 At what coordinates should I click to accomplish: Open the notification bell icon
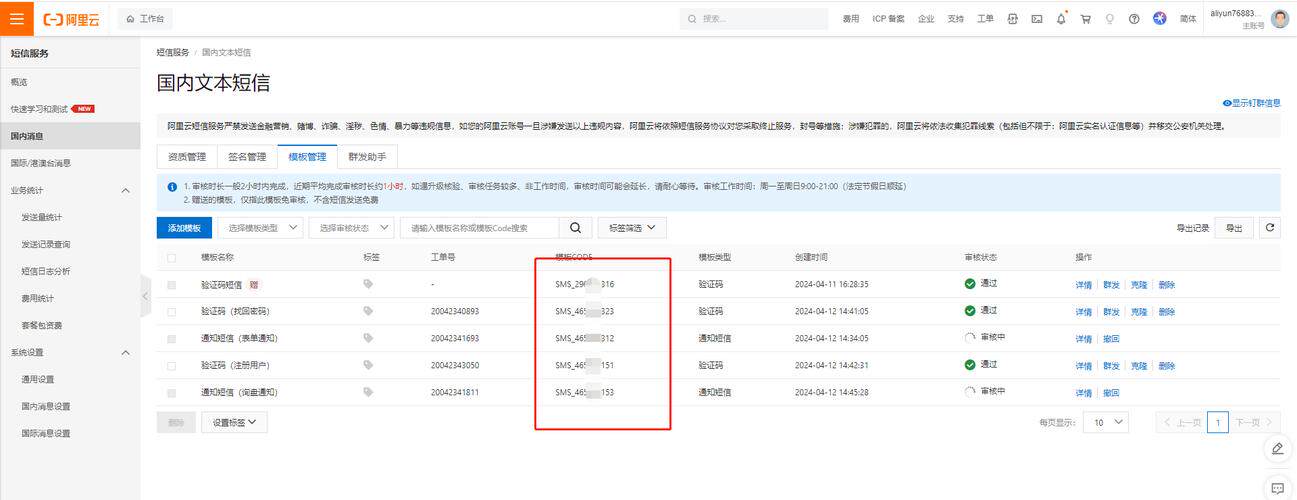tap(1061, 19)
